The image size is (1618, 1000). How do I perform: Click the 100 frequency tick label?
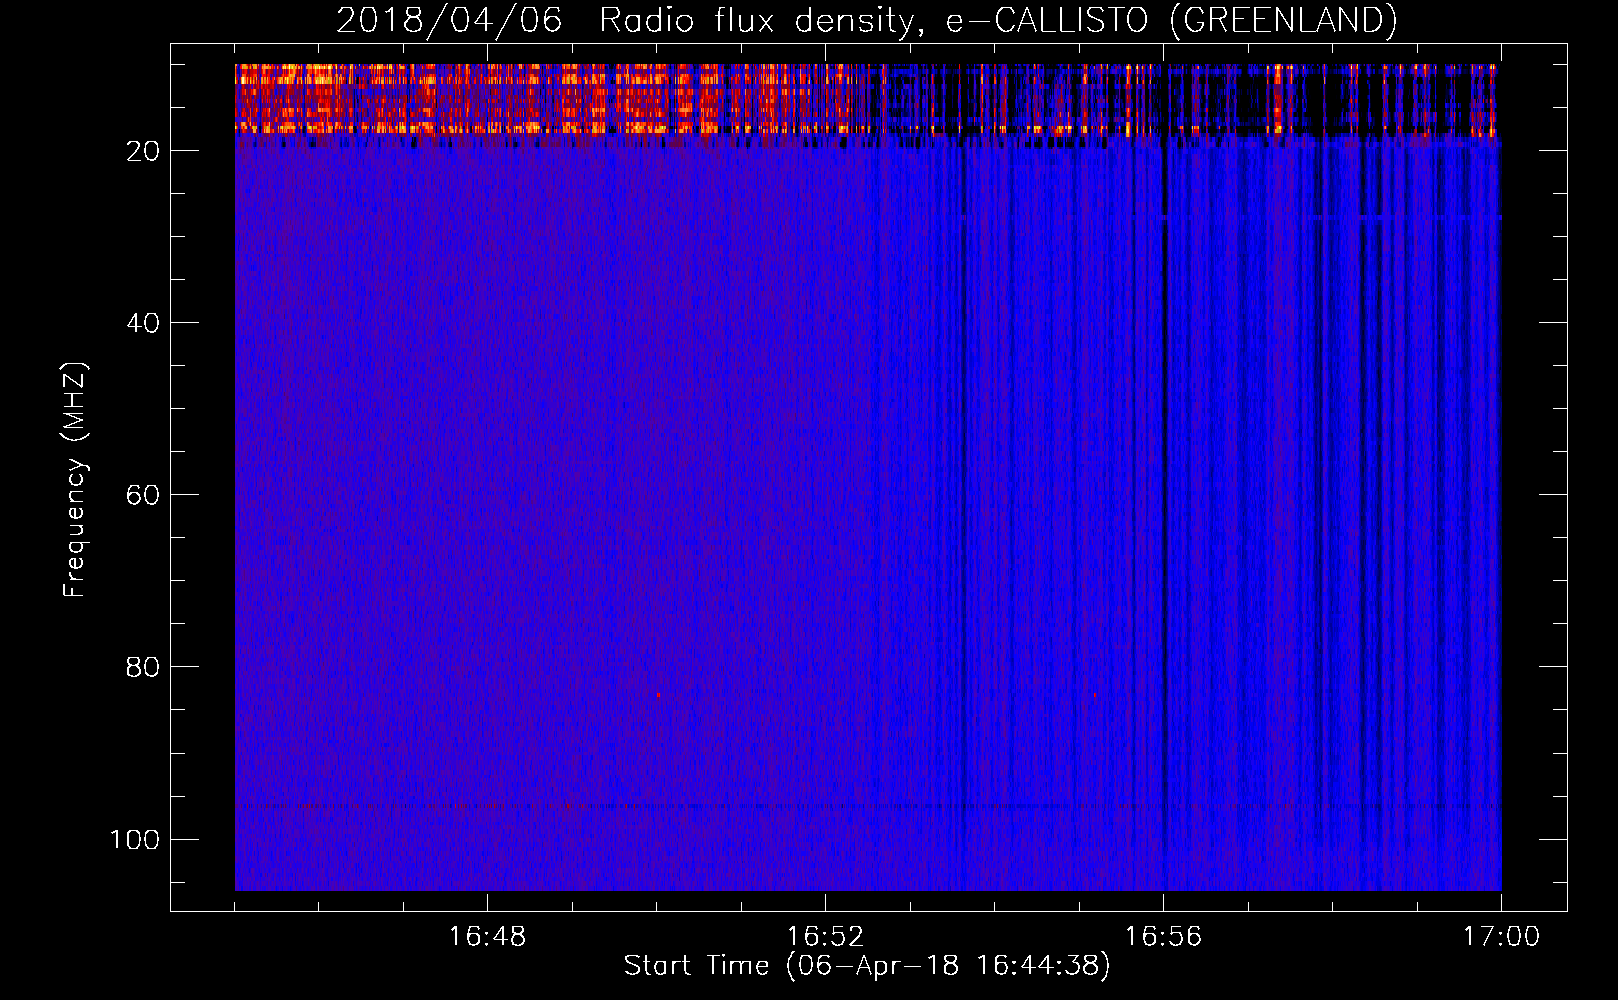coord(135,839)
